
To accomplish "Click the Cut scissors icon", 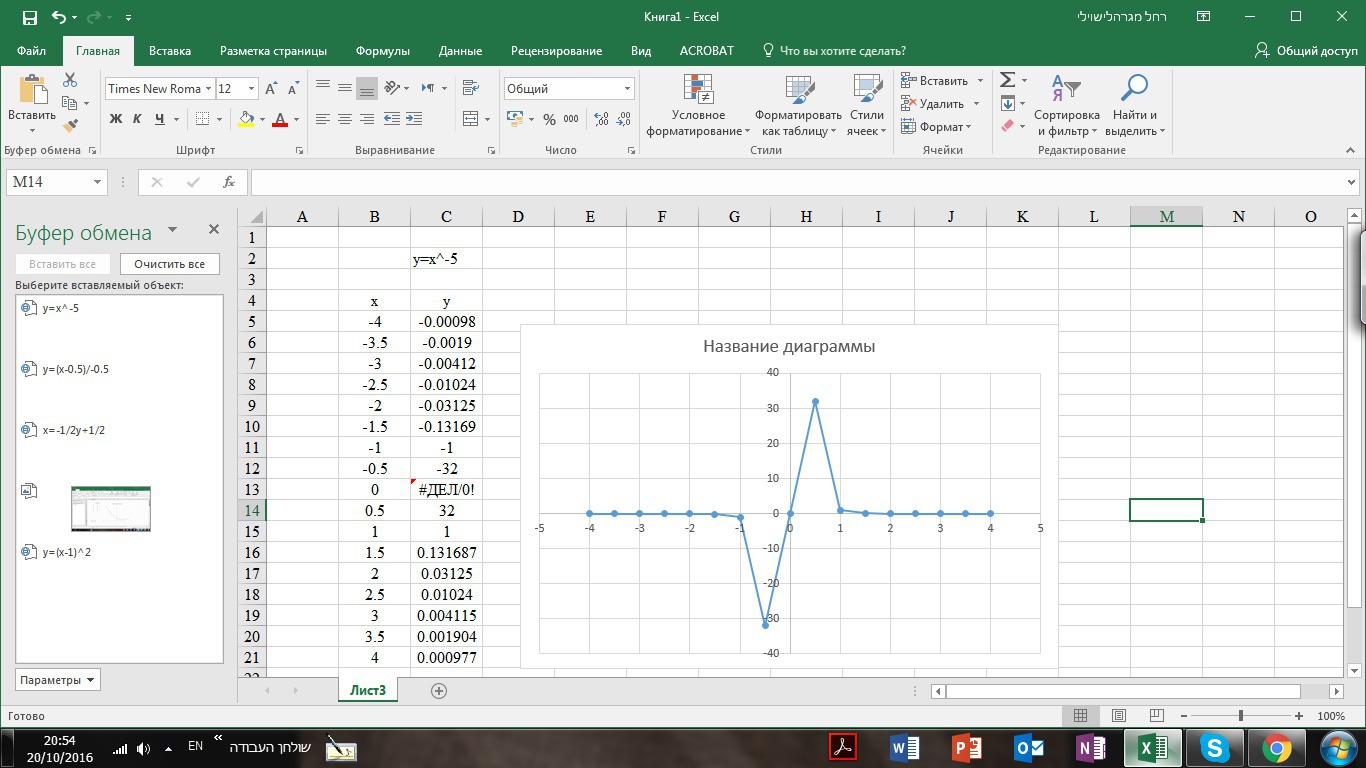I will point(70,80).
